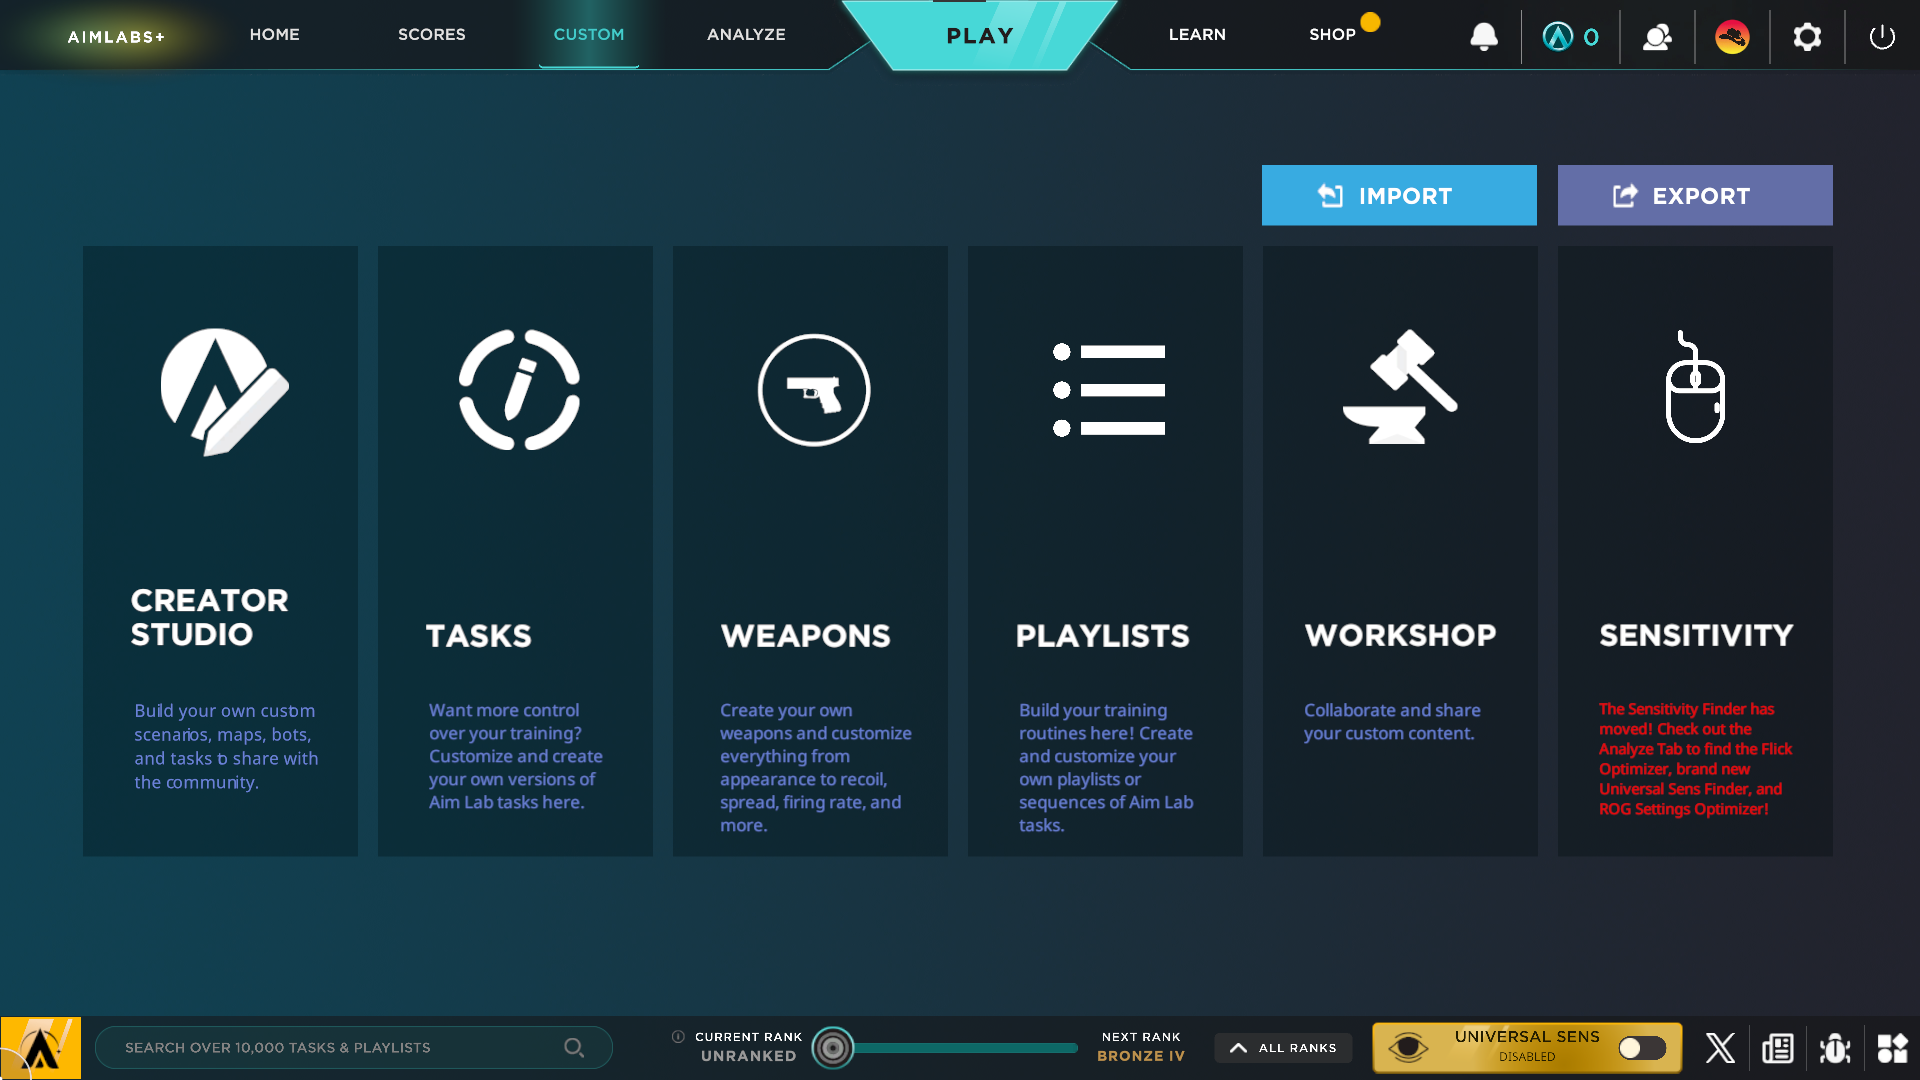Expand the All Ranks chevron
This screenshot has width=1920, height=1080.
point(1238,1048)
